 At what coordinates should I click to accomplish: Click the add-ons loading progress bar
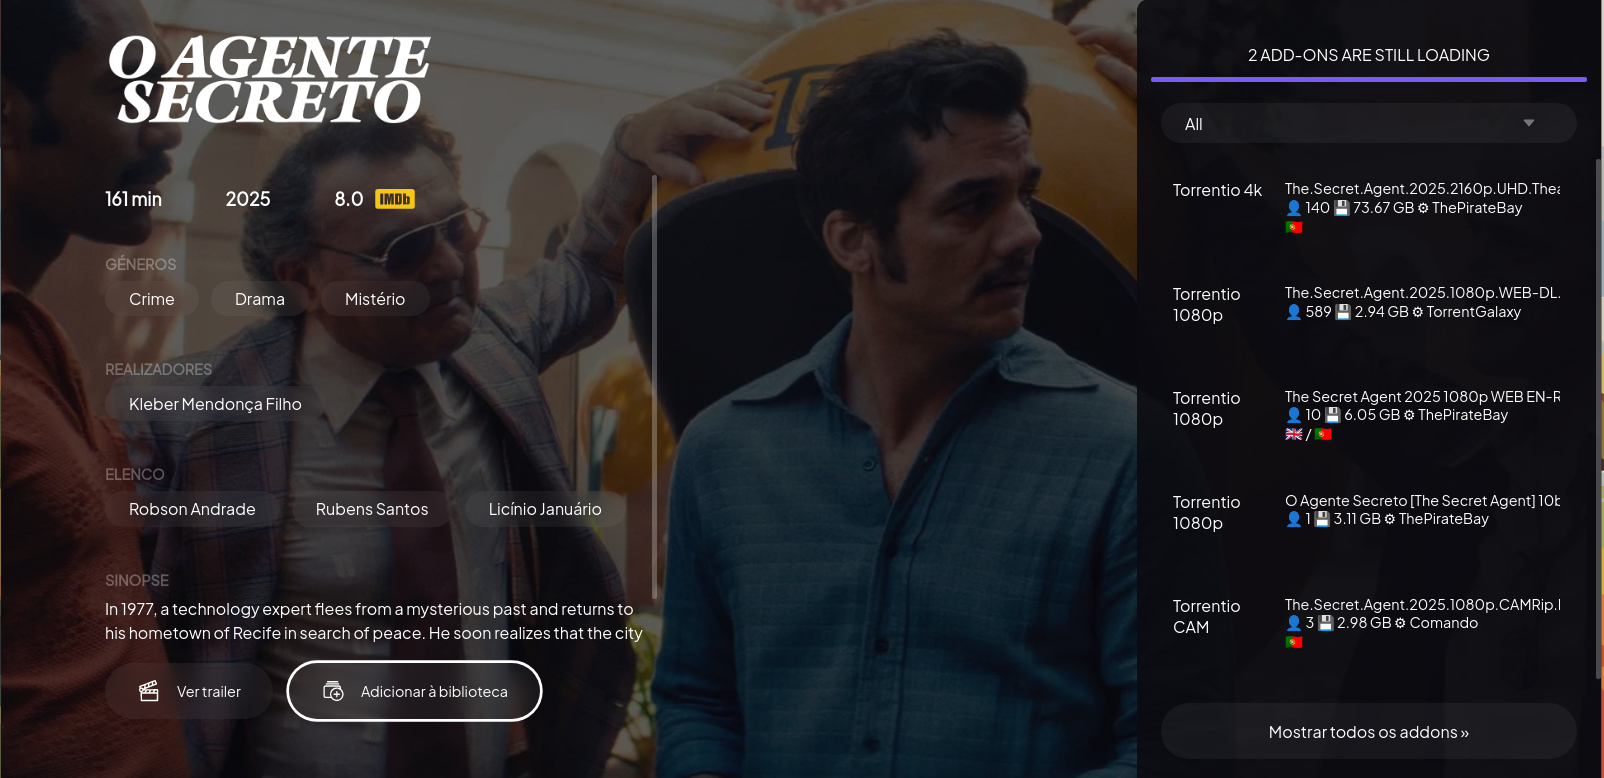(x=1368, y=79)
